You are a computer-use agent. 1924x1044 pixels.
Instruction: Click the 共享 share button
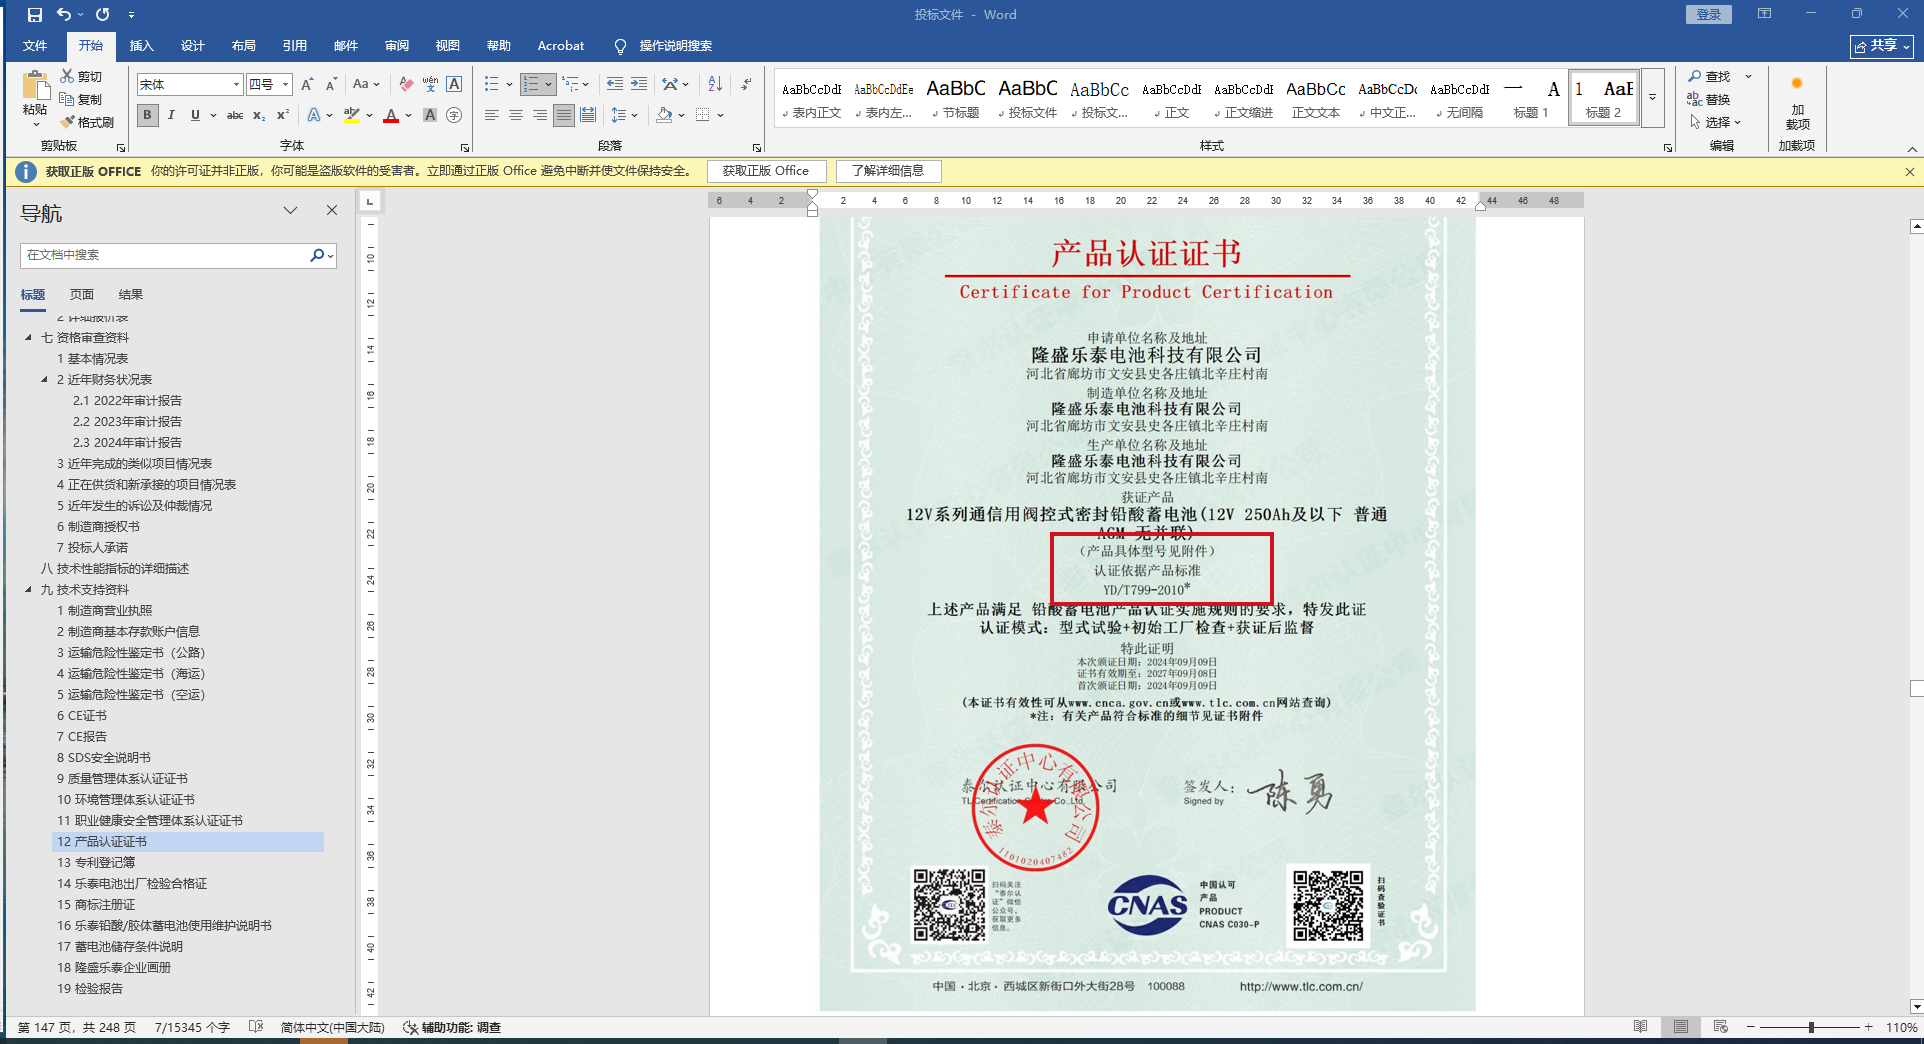click(x=1881, y=46)
